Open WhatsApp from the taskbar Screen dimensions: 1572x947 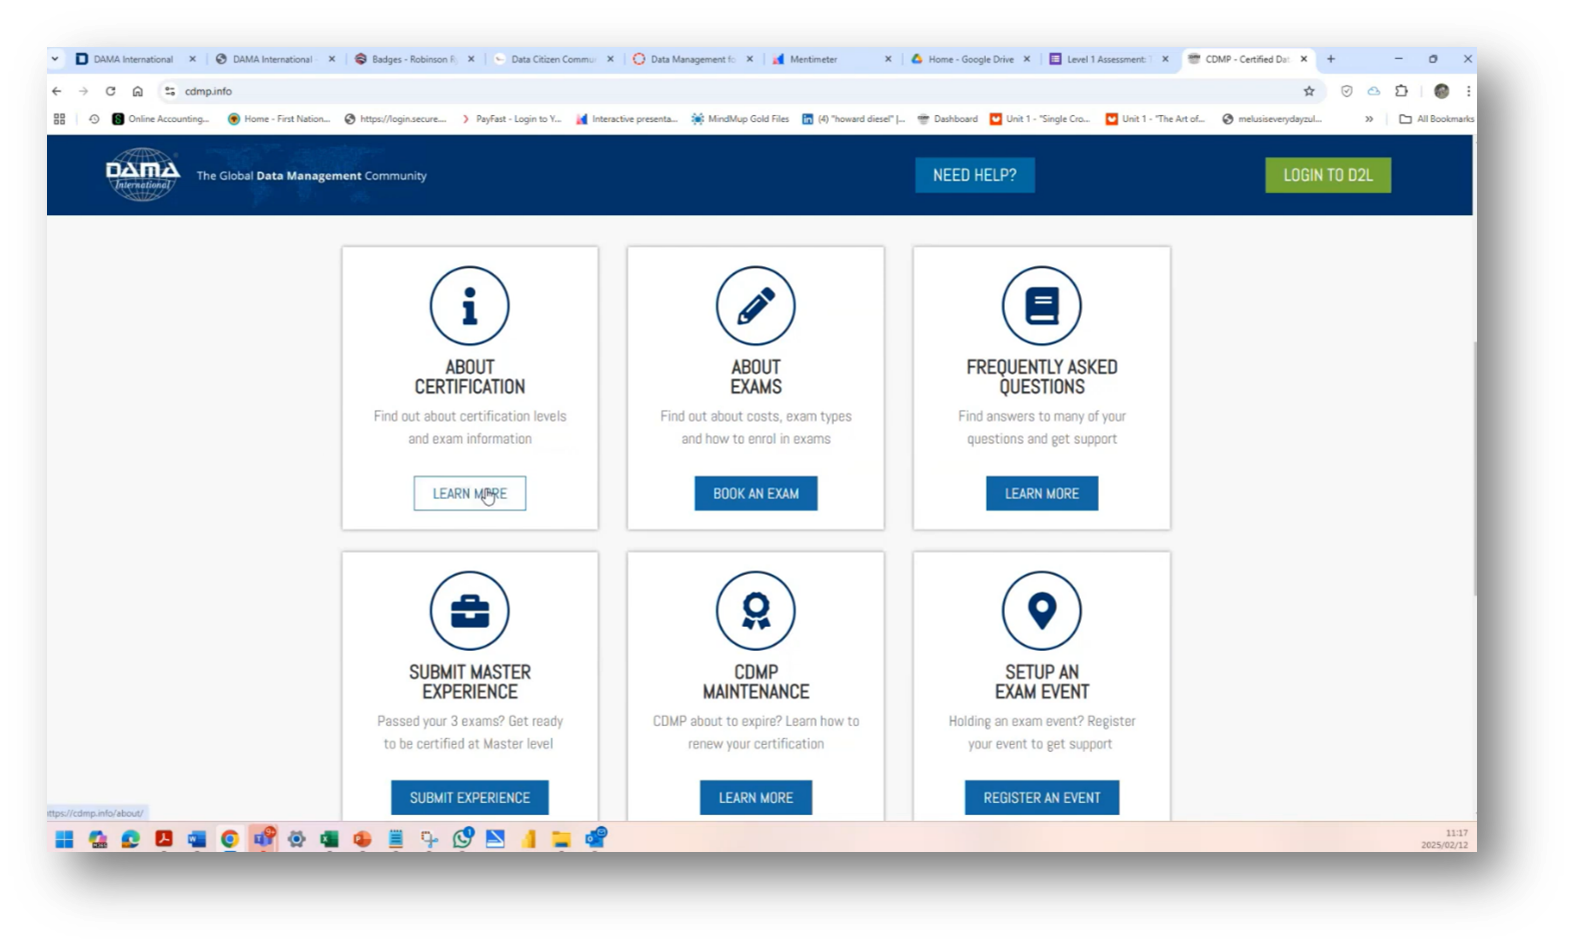click(462, 839)
